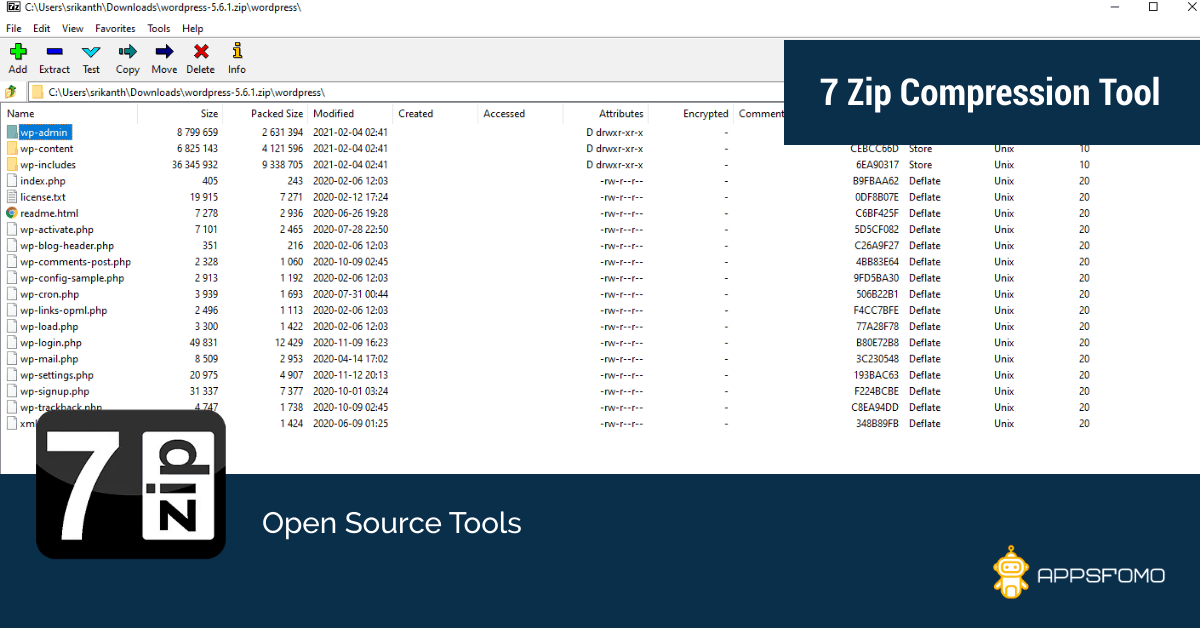Click the Copy toolbar icon

coord(127,58)
